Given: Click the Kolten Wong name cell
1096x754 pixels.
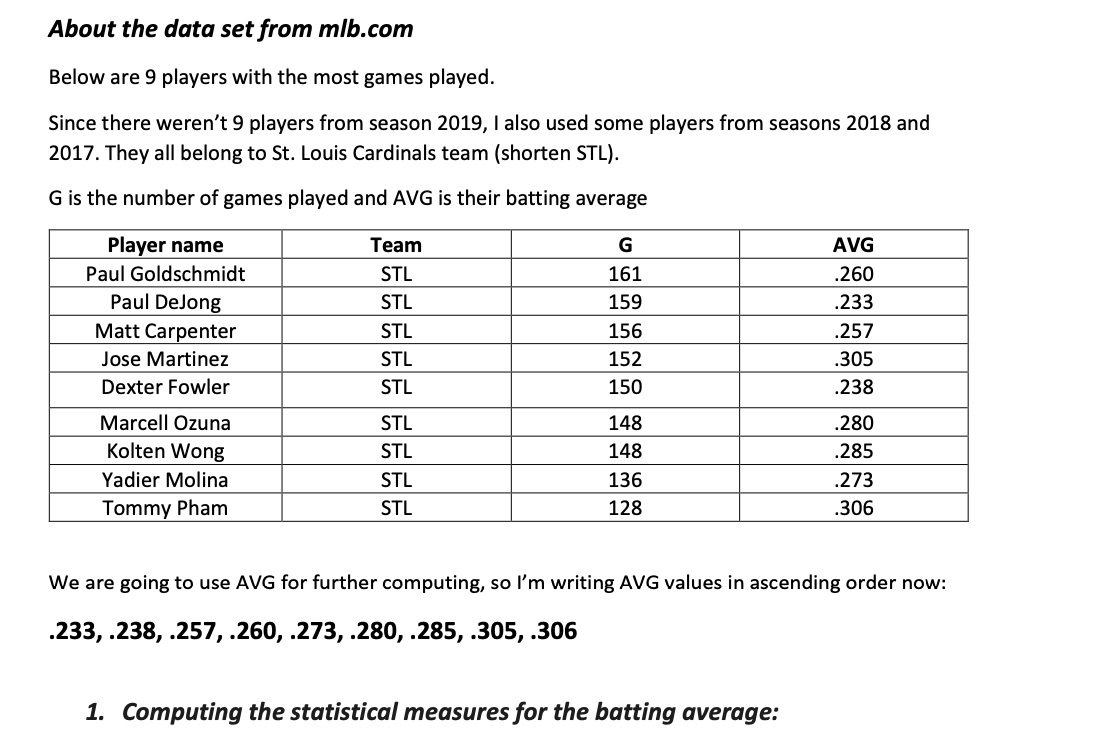Looking at the screenshot, I should (165, 451).
